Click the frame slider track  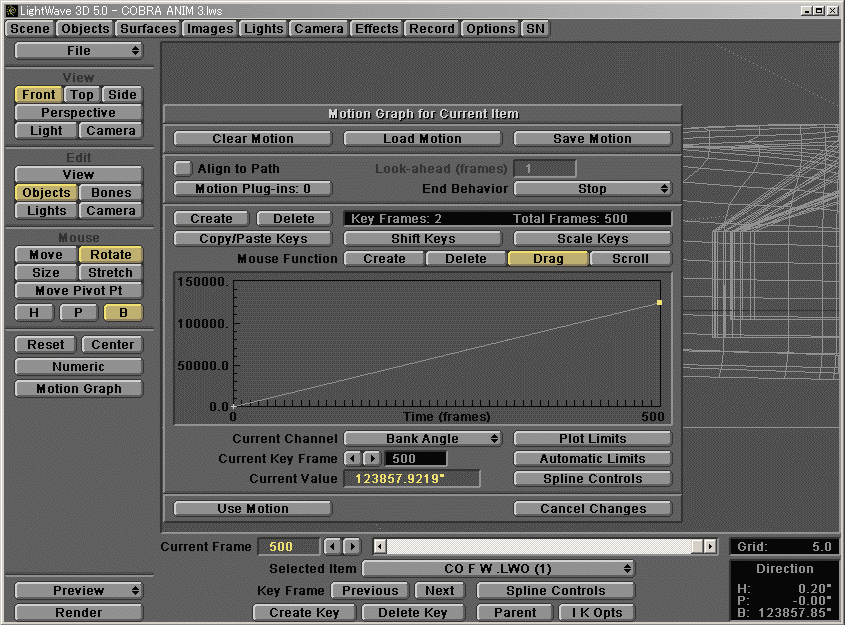coord(540,547)
